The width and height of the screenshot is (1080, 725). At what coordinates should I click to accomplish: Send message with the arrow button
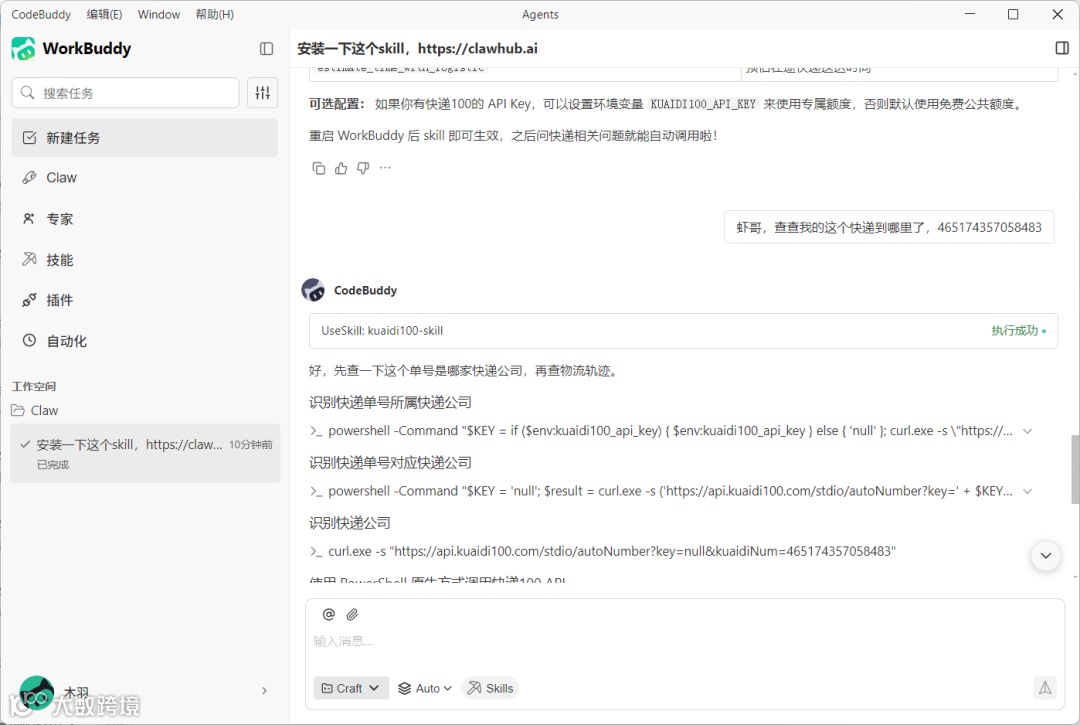click(x=1044, y=687)
